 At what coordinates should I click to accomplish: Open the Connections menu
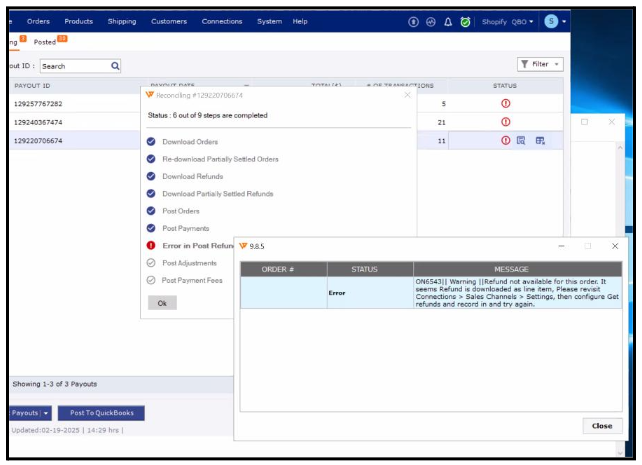point(221,21)
